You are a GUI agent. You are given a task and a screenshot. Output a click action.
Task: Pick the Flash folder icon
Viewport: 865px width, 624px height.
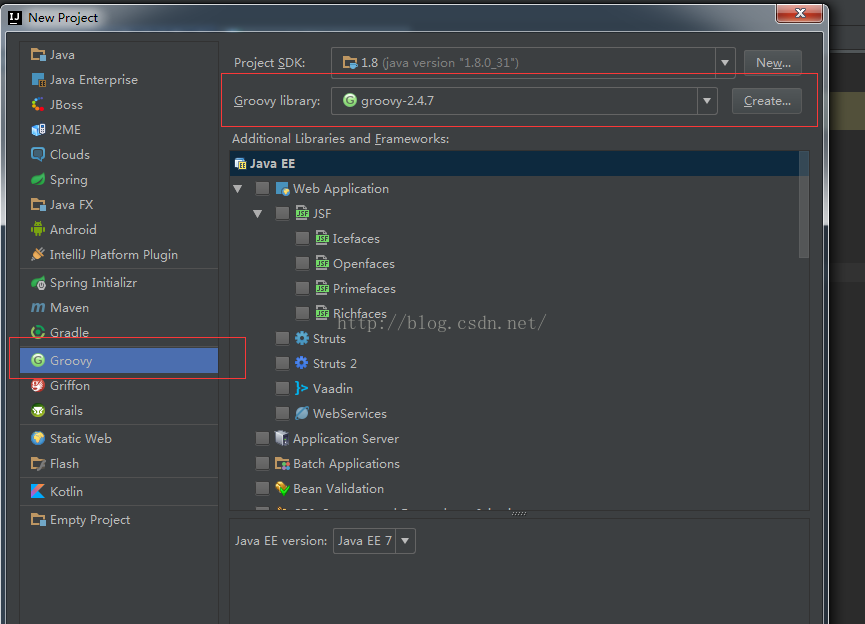[x=38, y=463]
